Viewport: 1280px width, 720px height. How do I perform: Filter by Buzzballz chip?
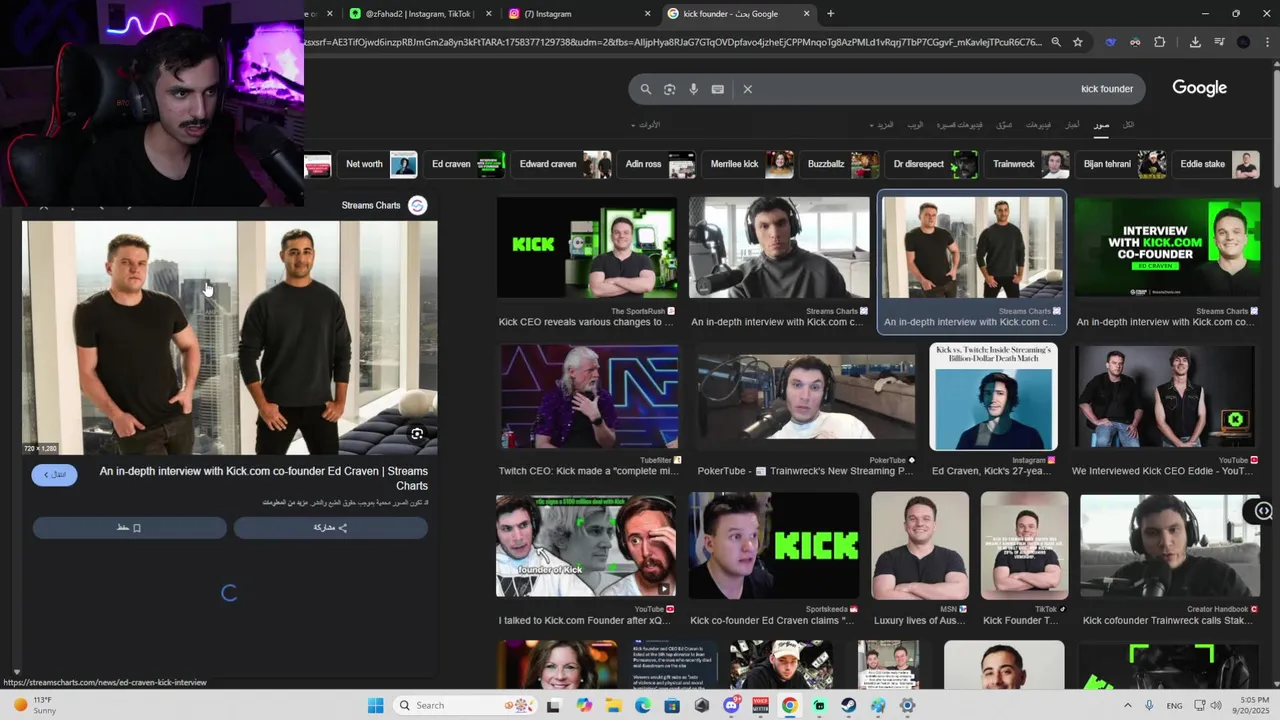tap(840, 164)
